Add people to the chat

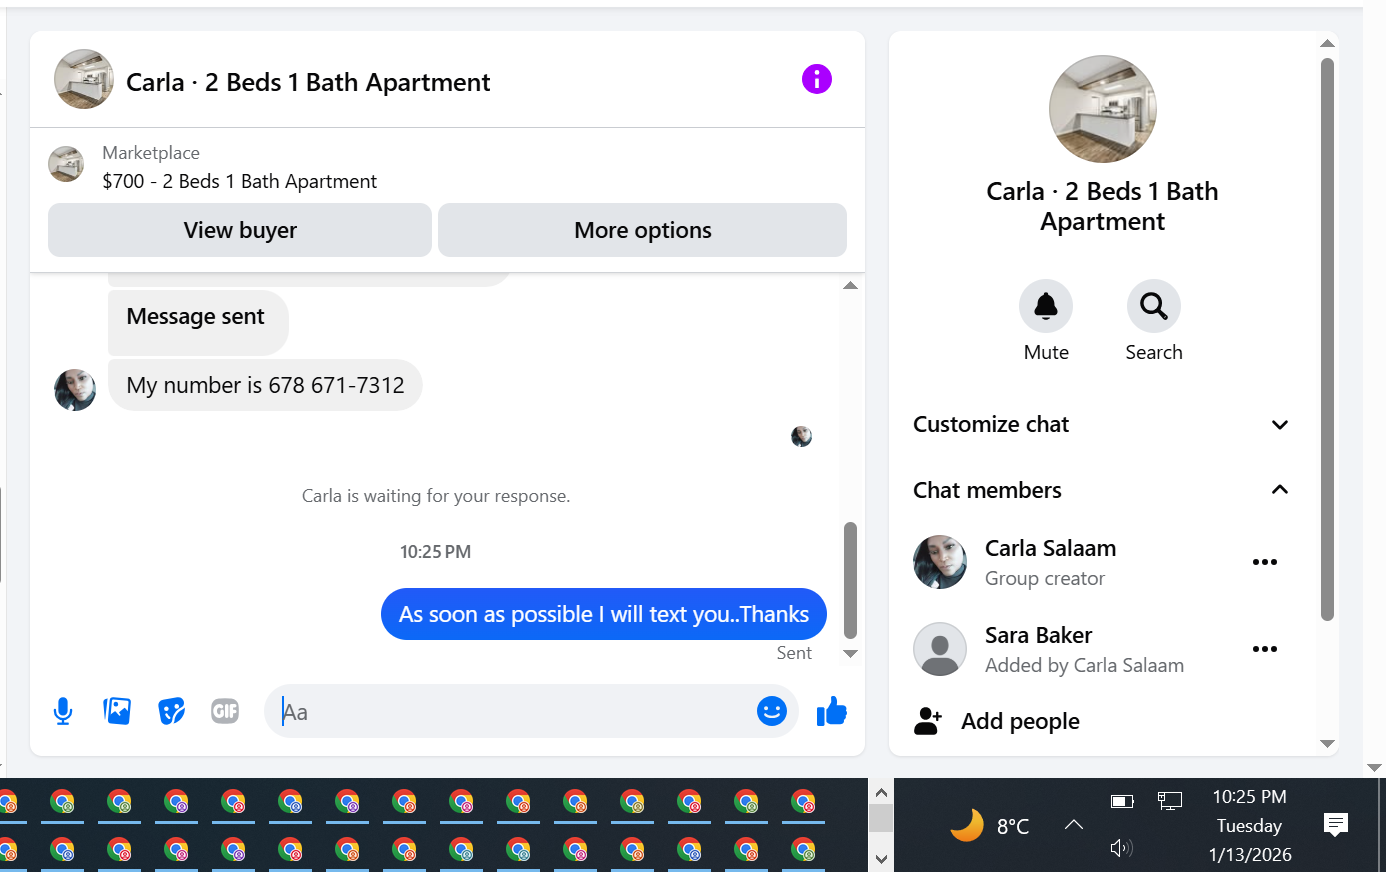pos(1020,721)
